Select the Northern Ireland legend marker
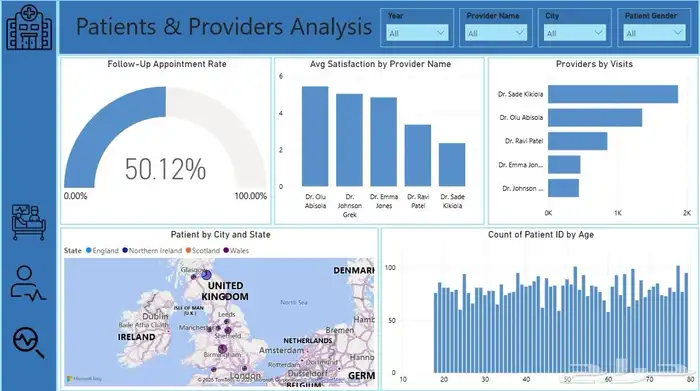This screenshot has width=700, height=391. (x=125, y=250)
